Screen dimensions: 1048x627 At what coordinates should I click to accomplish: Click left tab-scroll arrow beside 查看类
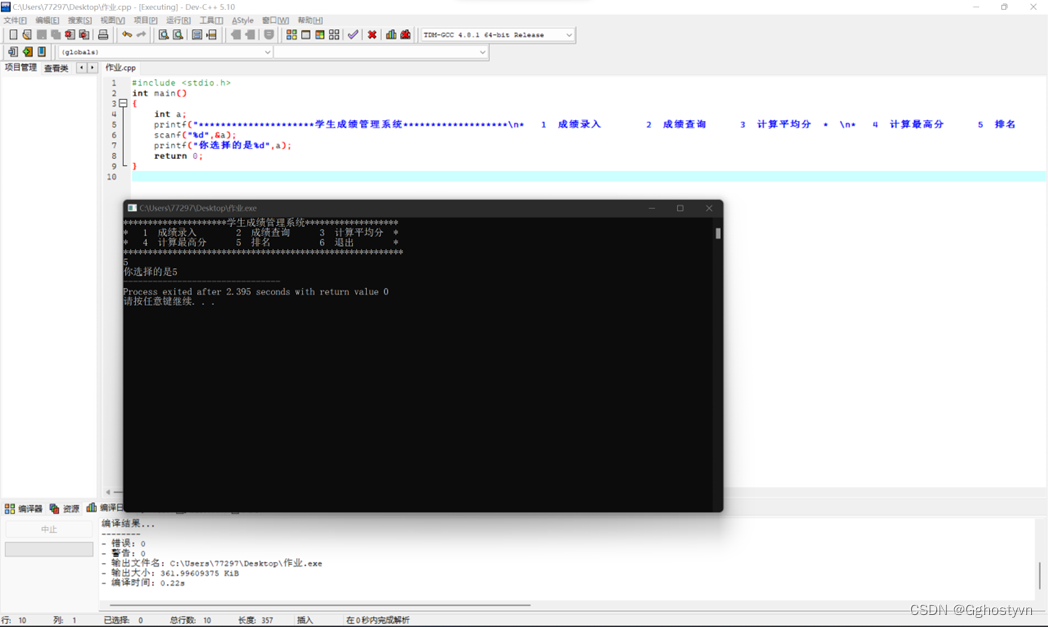(81, 68)
